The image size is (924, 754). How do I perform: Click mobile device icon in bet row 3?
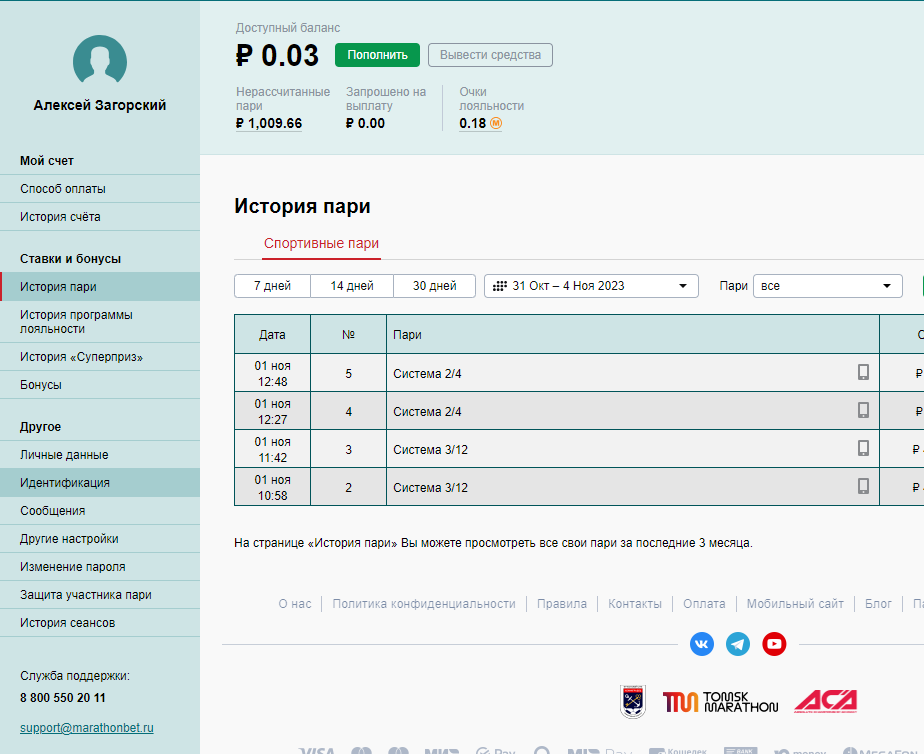pyautogui.click(x=863, y=448)
